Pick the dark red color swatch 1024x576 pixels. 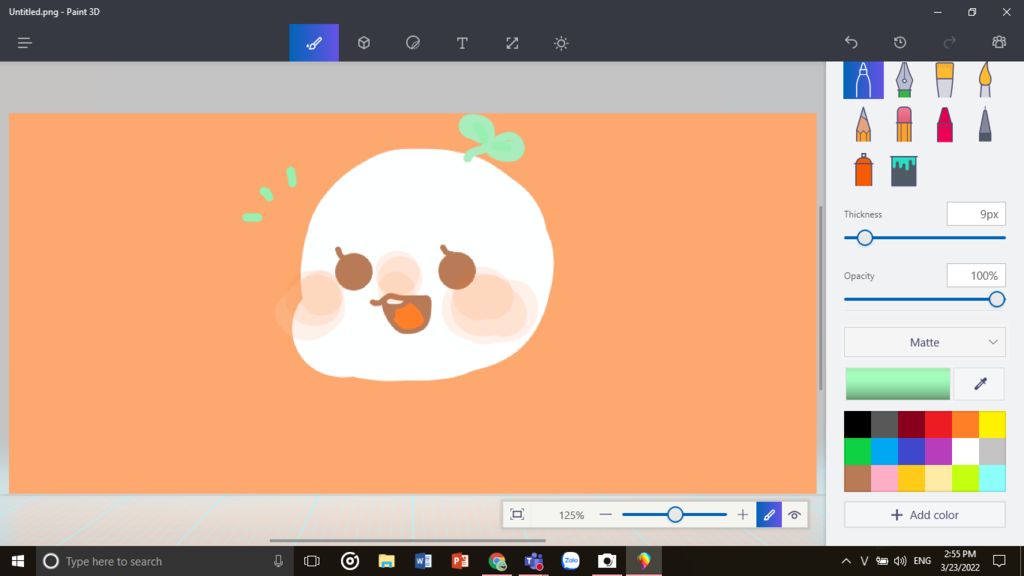(x=911, y=424)
